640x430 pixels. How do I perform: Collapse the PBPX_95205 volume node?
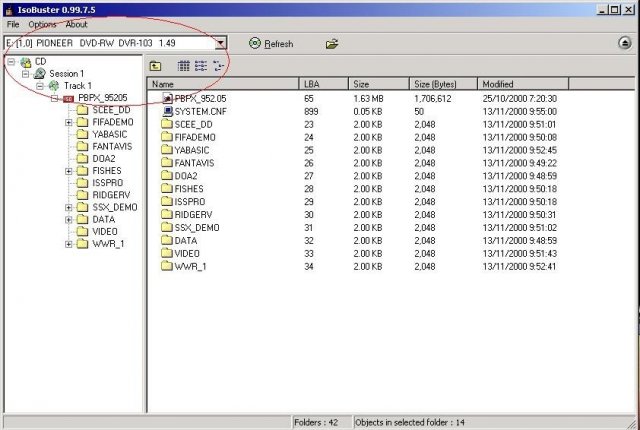[x=54, y=98]
